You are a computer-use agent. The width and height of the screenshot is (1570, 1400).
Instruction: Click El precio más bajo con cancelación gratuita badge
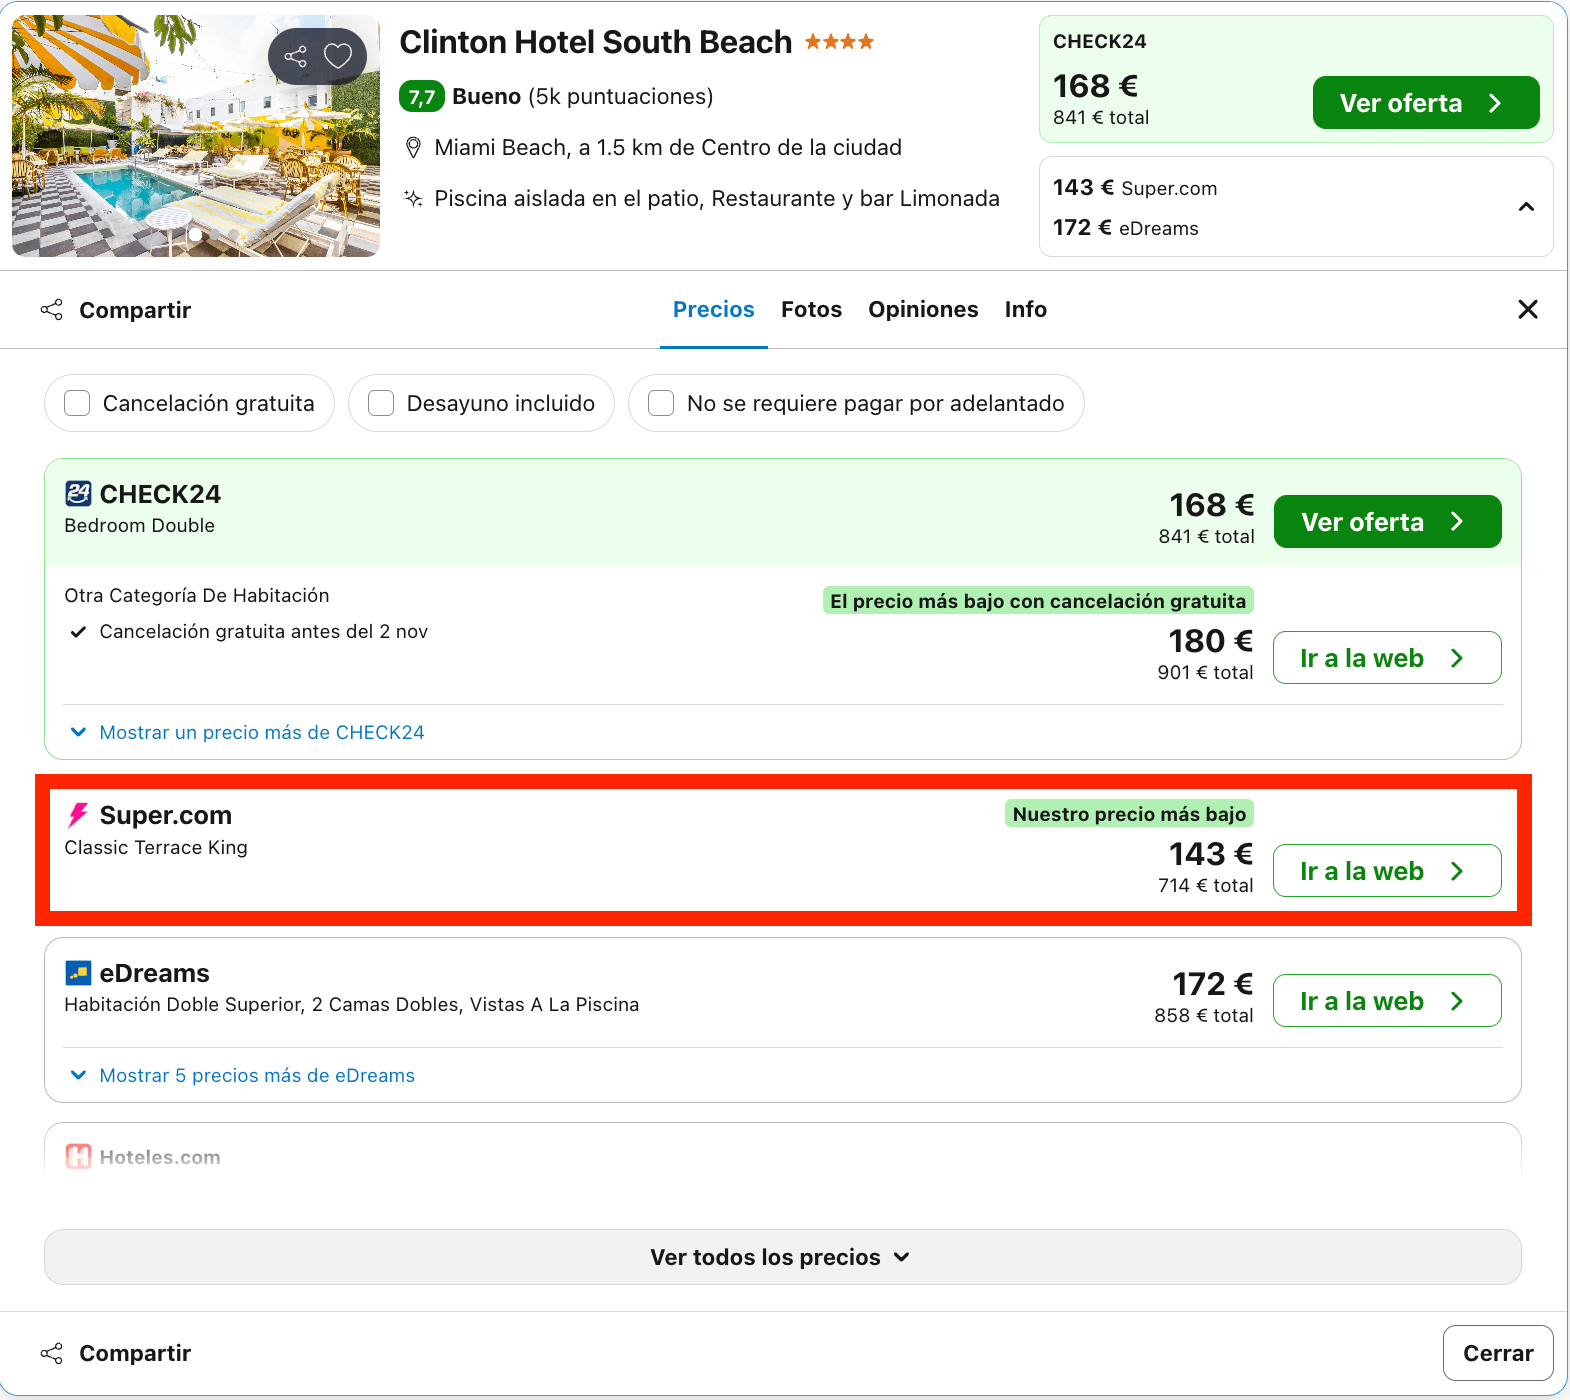tap(1038, 601)
